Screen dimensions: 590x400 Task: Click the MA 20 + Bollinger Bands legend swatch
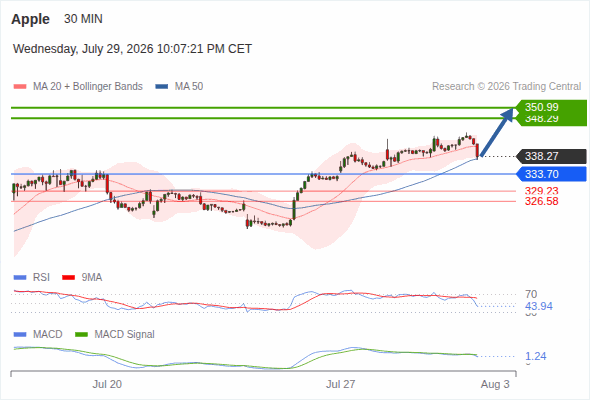(20, 87)
